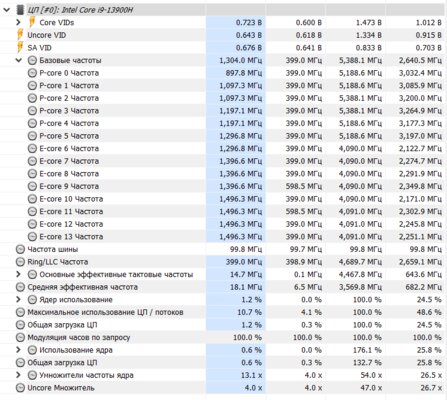The height and width of the screenshot is (400, 447).
Task: Expand the Умножители частоты ядра group
Action: [19, 375]
